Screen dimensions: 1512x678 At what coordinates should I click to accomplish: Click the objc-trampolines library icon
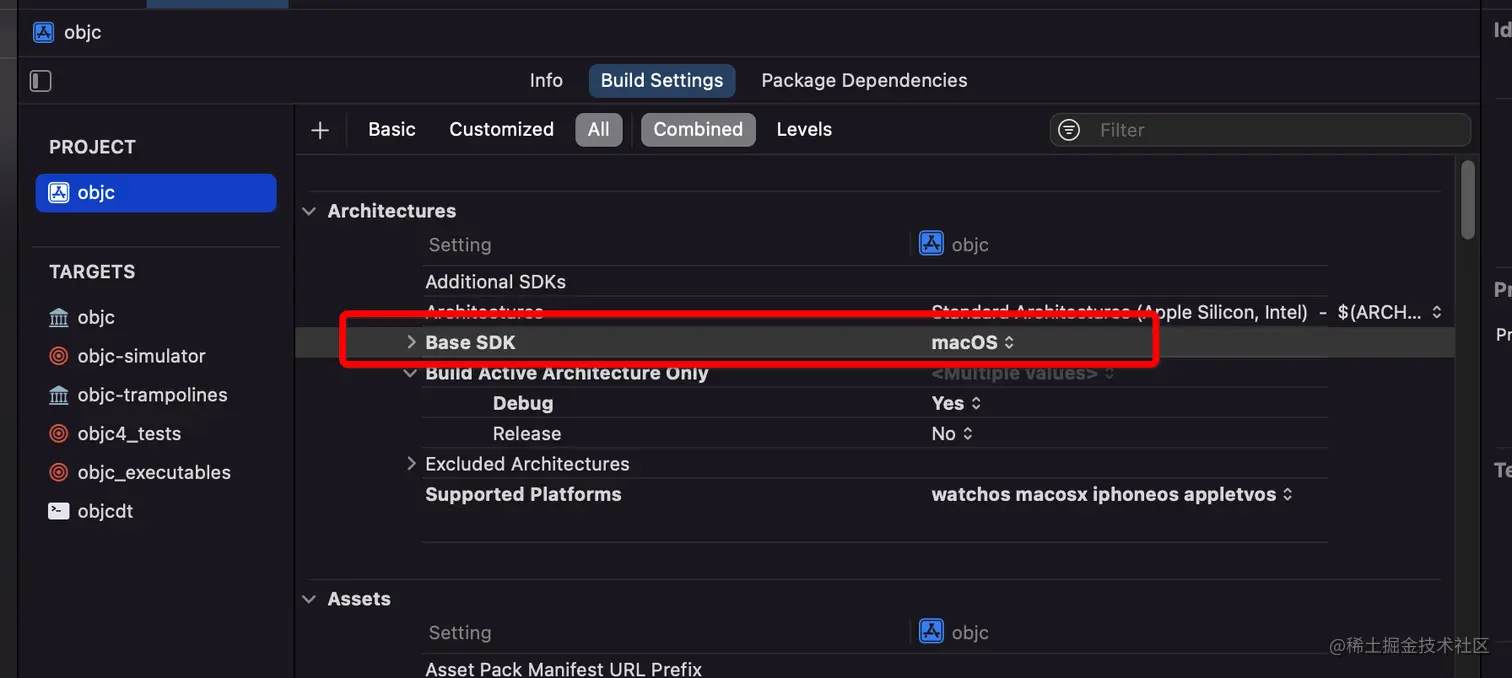[x=59, y=395]
